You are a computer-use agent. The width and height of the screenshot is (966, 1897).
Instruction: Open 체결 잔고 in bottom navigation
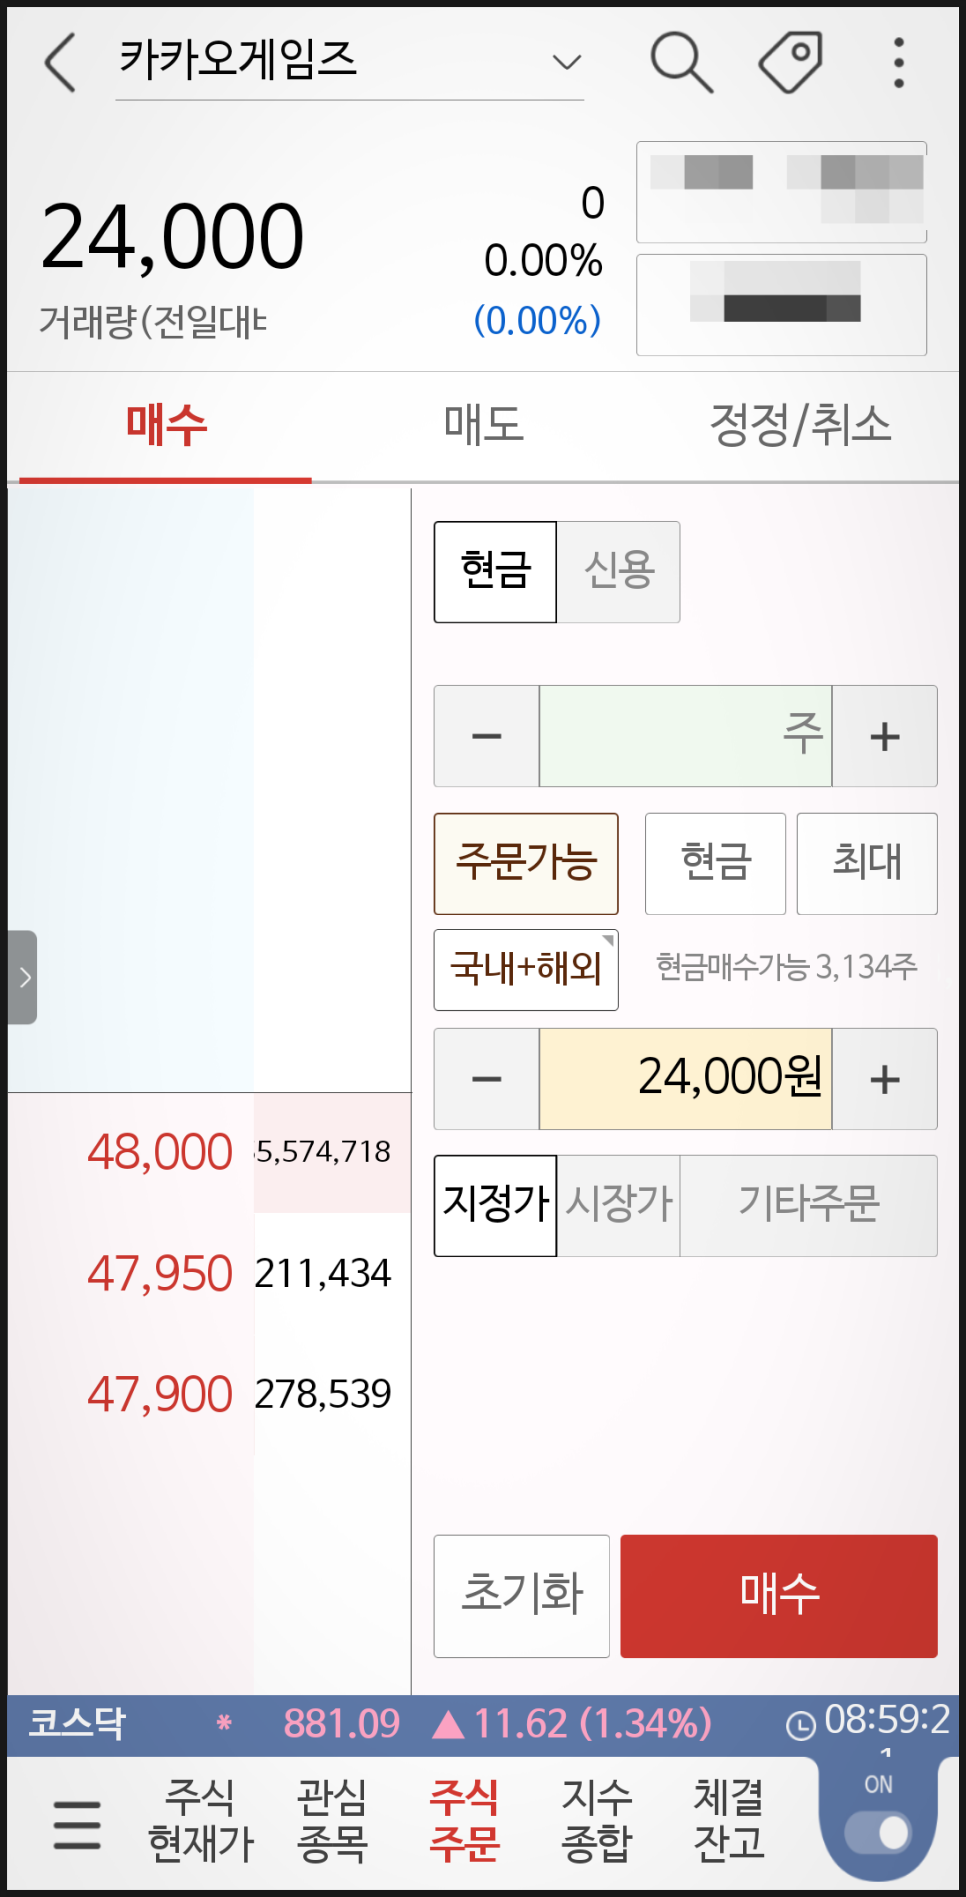pos(729,1821)
